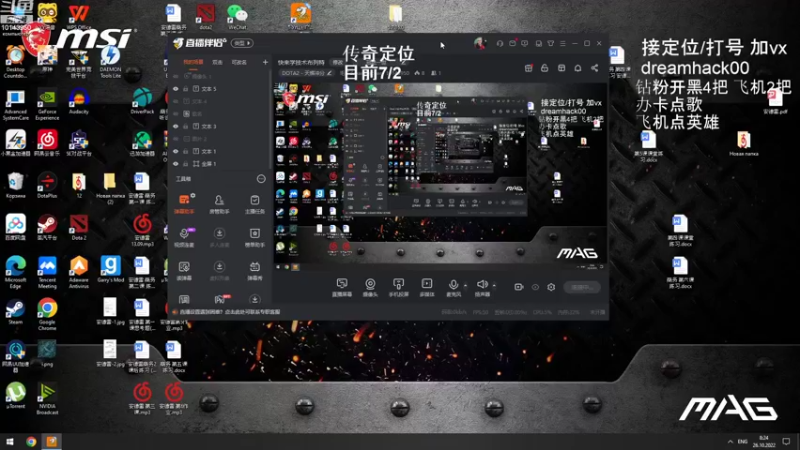Open the danmaku show tool
The height and width of the screenshot is (450, 800).
tap(255, 271)
